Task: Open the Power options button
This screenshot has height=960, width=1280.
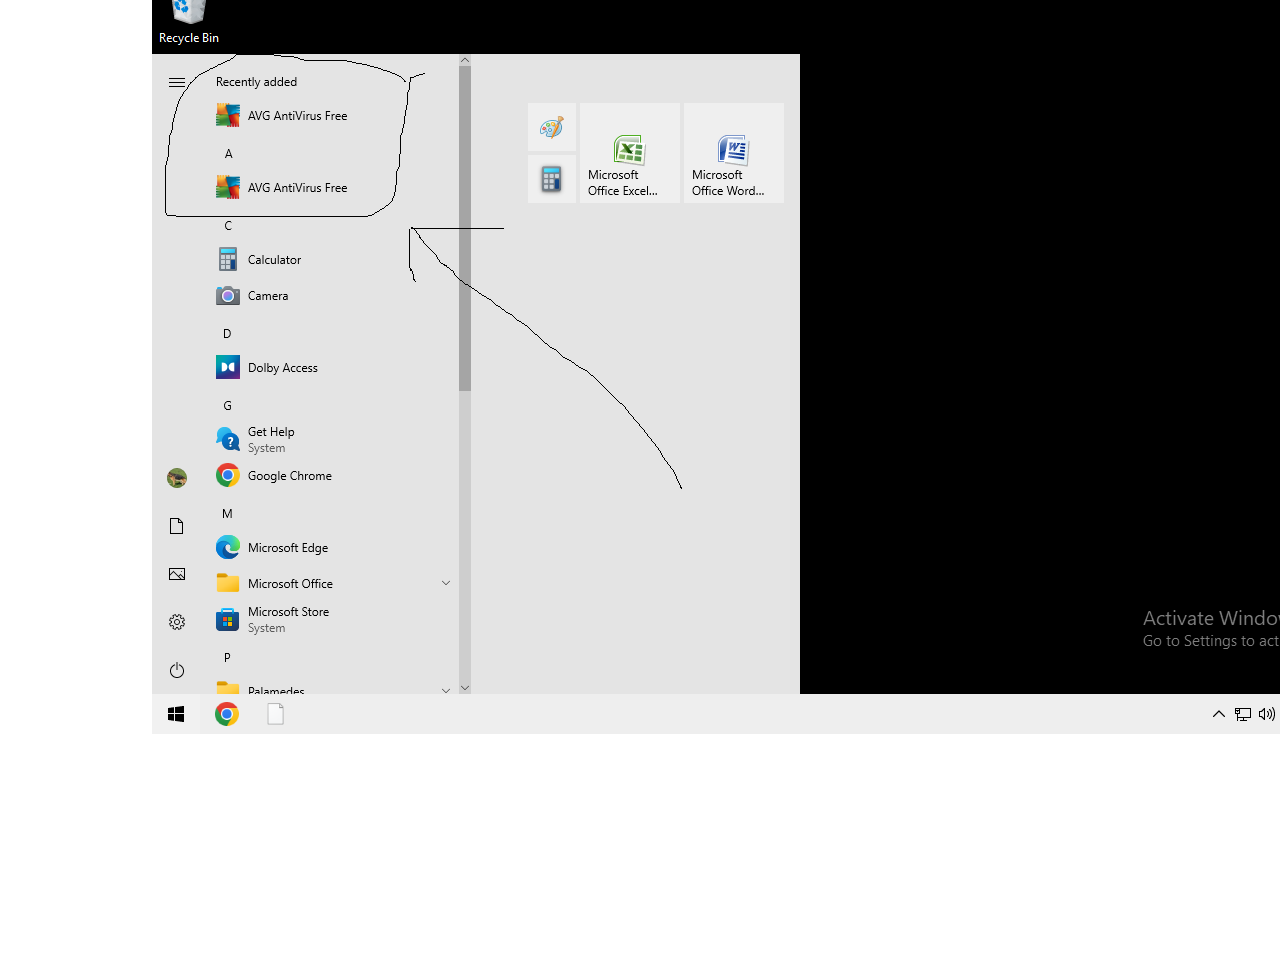Action: pos(177,670)
